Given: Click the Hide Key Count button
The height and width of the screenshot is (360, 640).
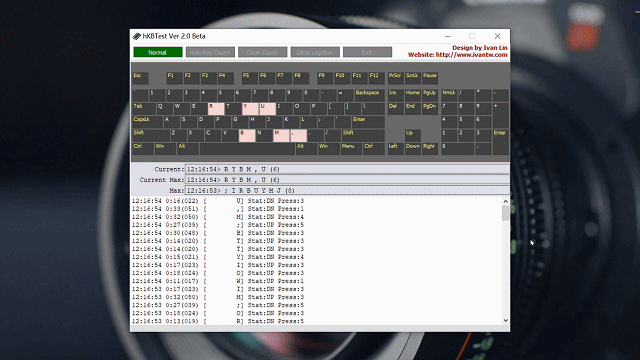Looking at the screenshot, I should (x=210, y=52).
